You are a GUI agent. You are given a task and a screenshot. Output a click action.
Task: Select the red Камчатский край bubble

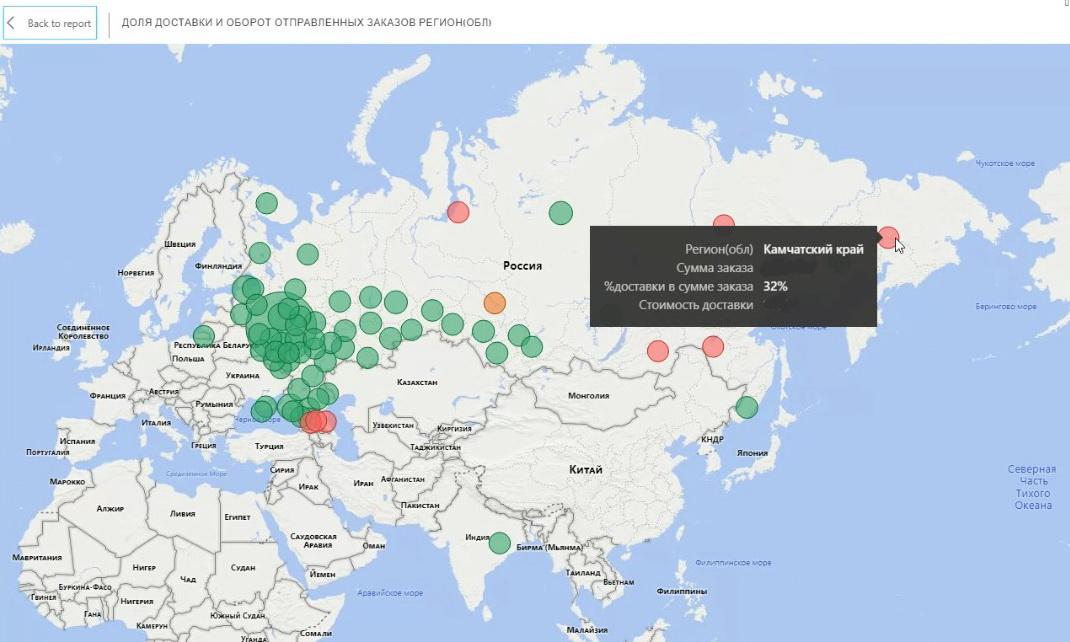pos(886,237)
